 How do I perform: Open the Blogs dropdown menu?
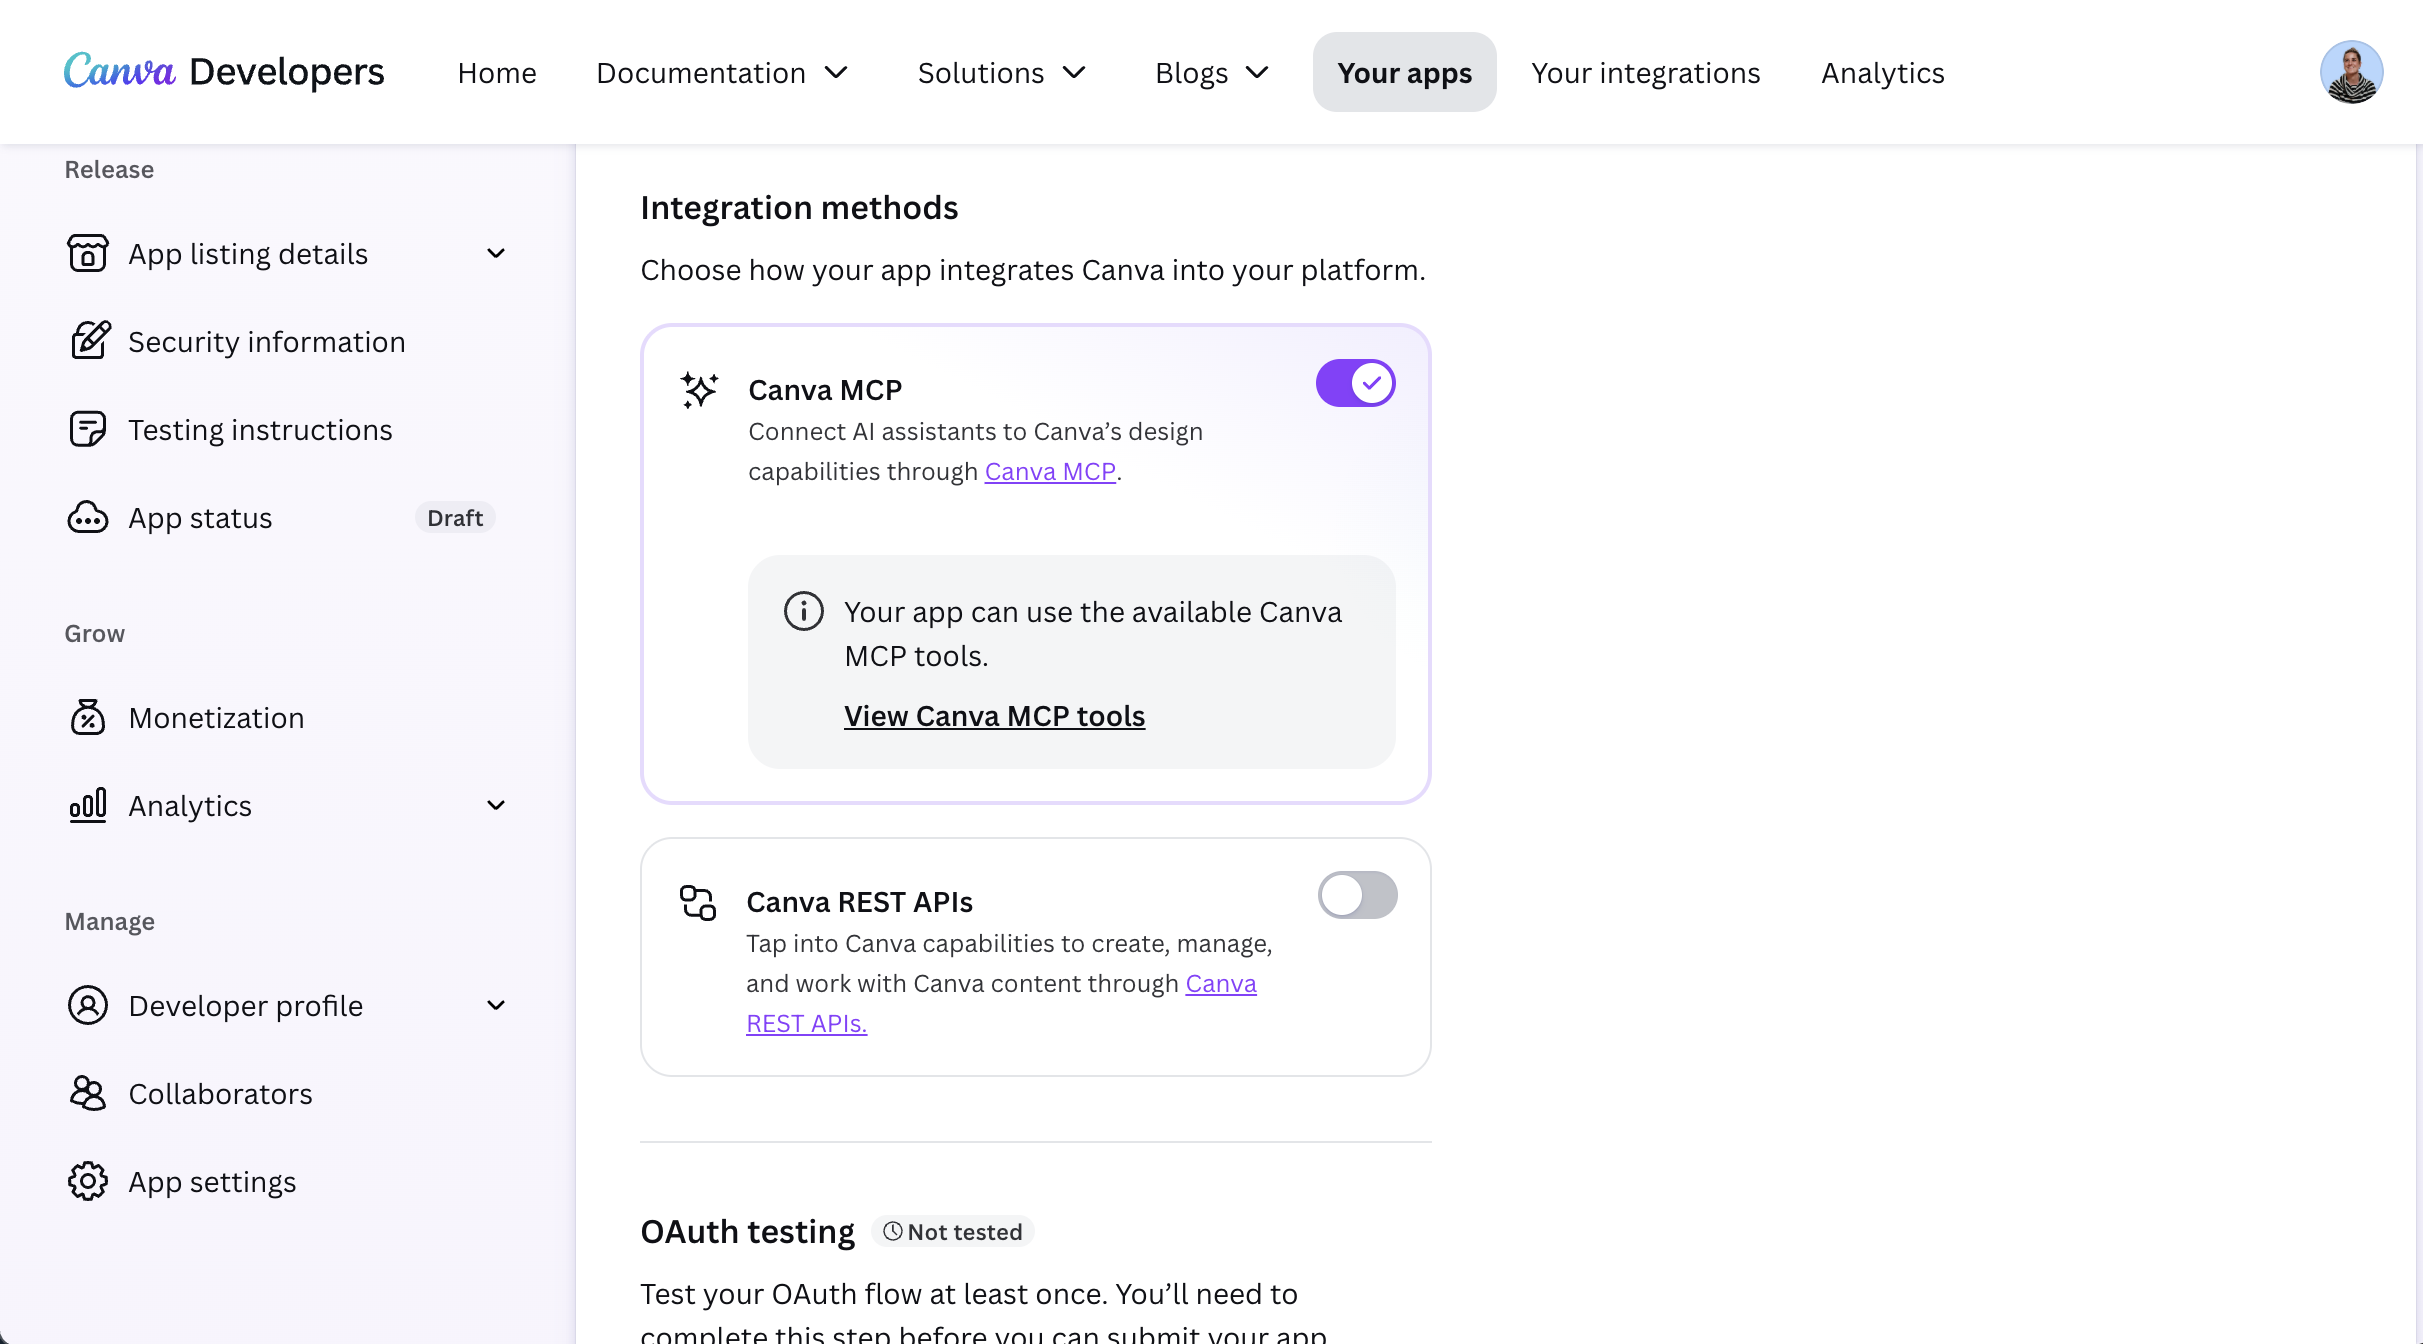pos(1212,73)
